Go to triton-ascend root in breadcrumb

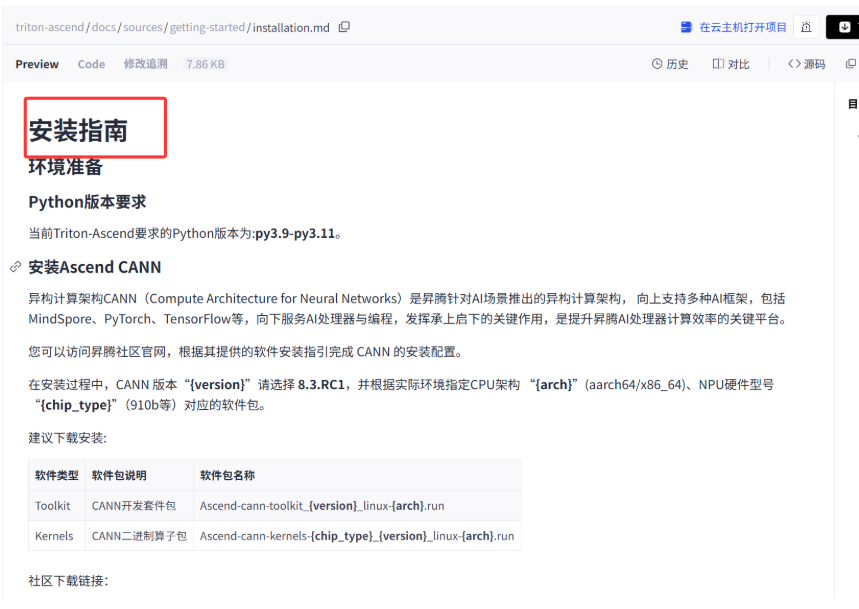[x=50, y=27]
